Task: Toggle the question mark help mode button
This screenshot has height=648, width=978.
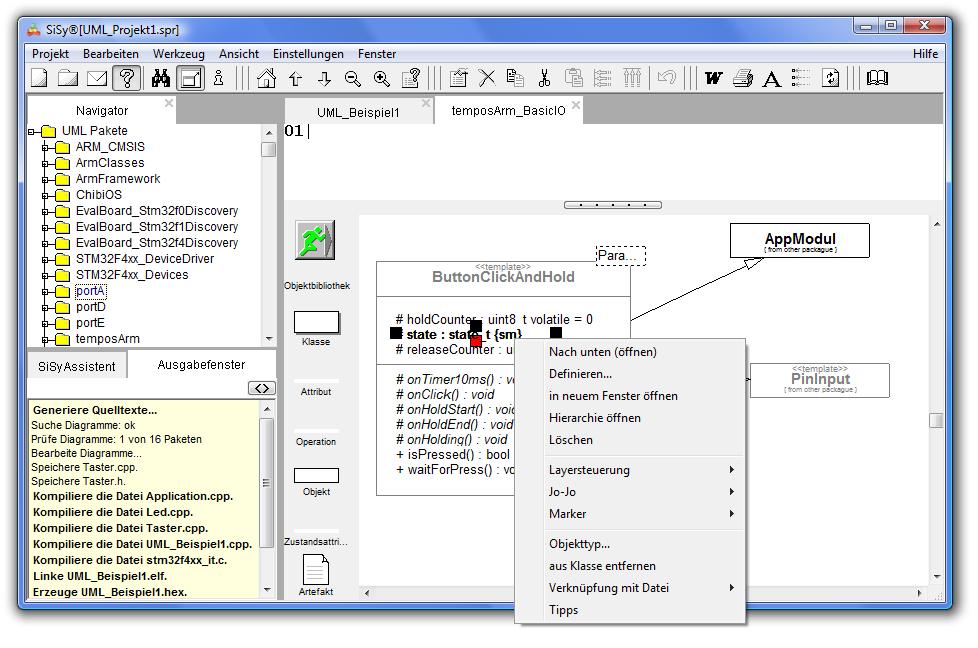Action: (126, 78)
